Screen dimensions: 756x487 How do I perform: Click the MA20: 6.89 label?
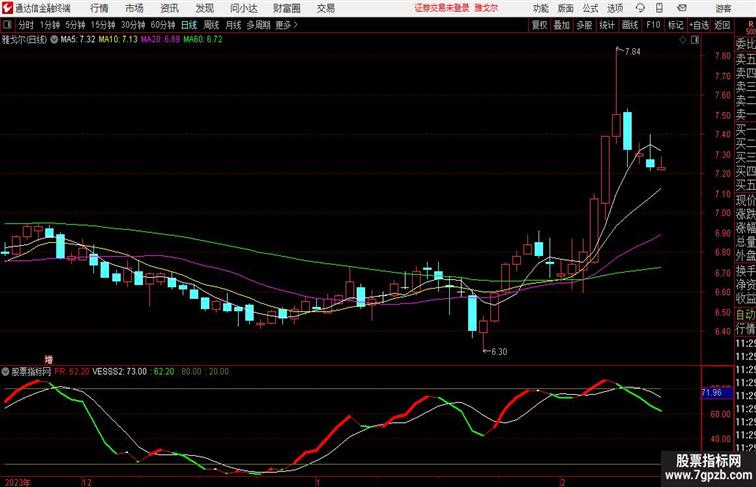(x=161, y=40)
